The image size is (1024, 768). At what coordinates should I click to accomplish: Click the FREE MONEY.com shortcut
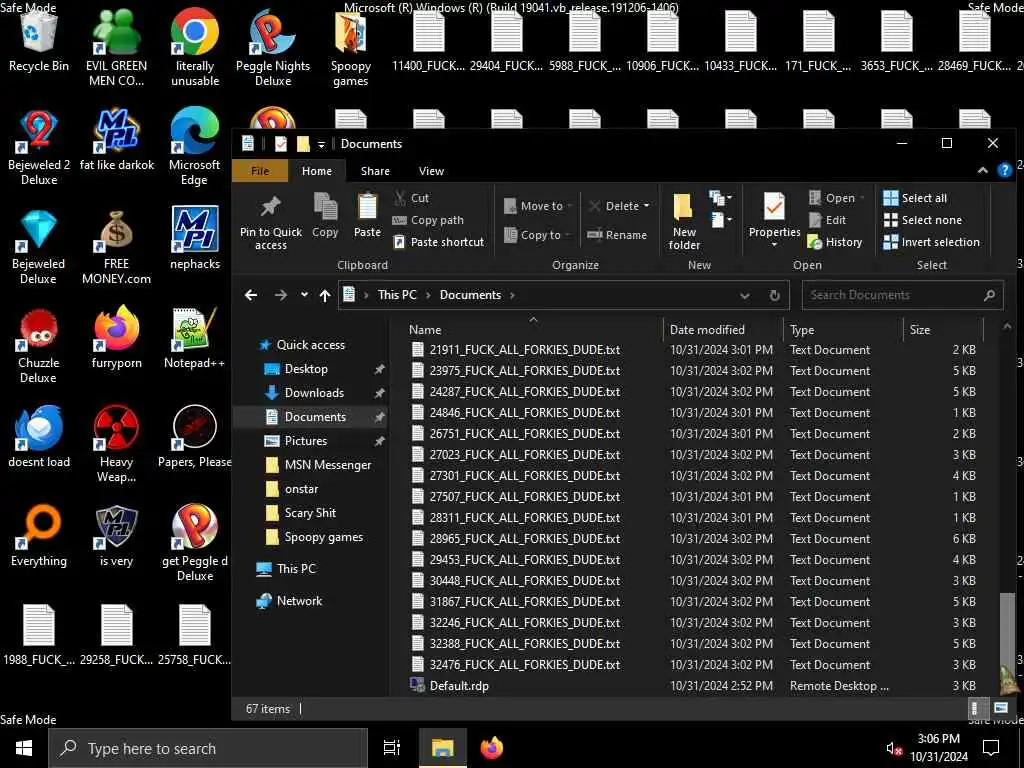point(116,247)
